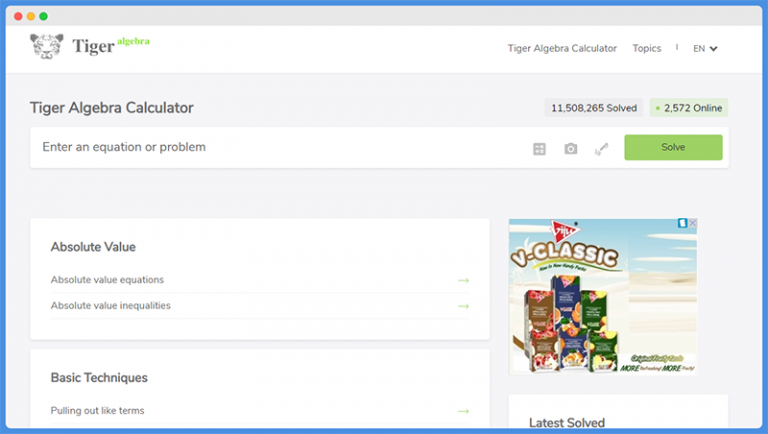Click the ad info icon on banner
This screenshot has height=434, width=768.
coord(682,223)
